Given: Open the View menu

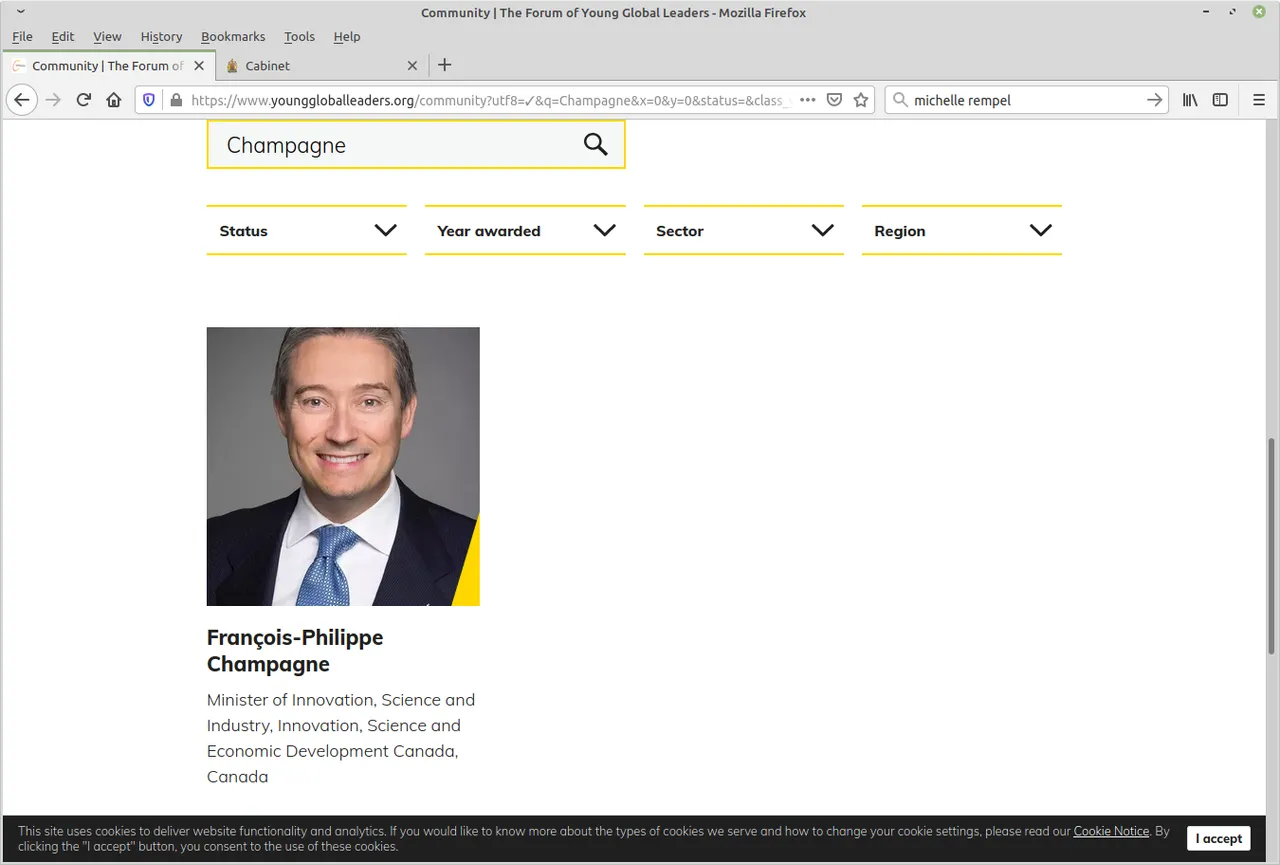Looking at the screenshot, I should point(107,36).
